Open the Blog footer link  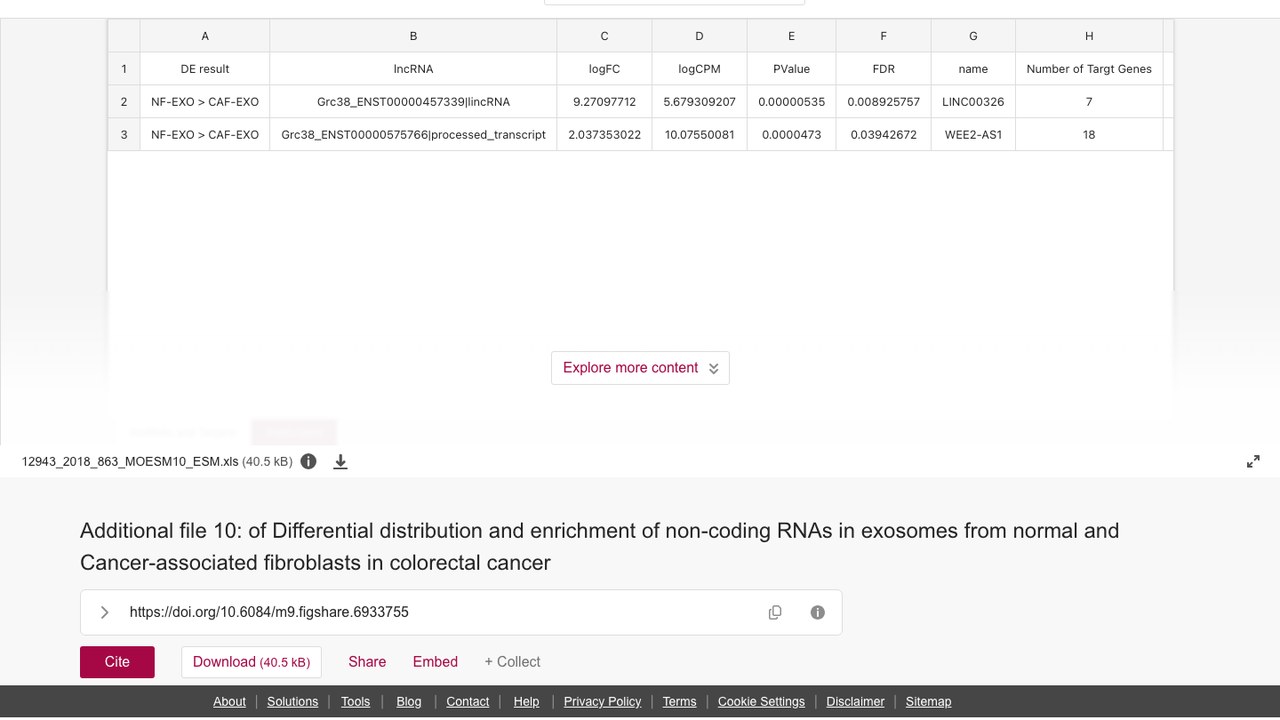click(x=409, y=702)
